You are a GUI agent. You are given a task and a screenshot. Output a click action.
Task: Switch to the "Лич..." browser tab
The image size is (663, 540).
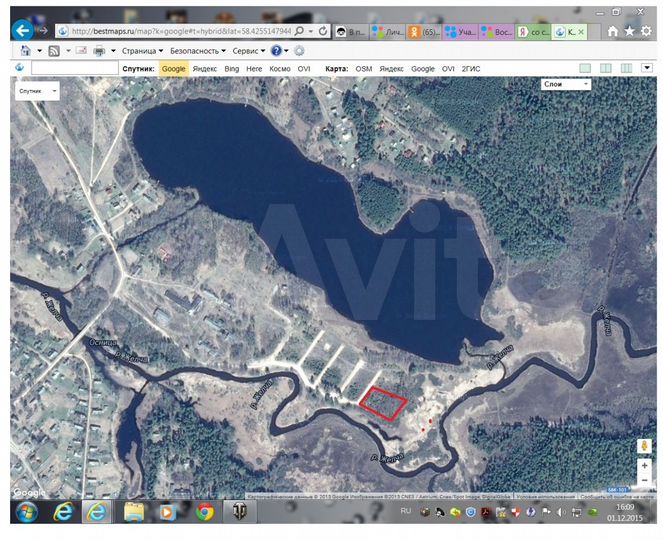point(387,32)
